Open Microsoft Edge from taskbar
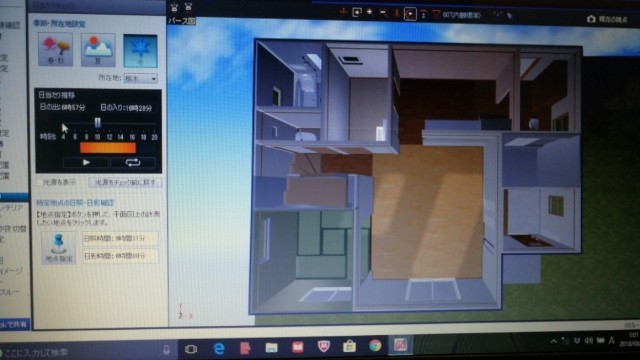This screenshot has width=640, height=360. (219, 348)
